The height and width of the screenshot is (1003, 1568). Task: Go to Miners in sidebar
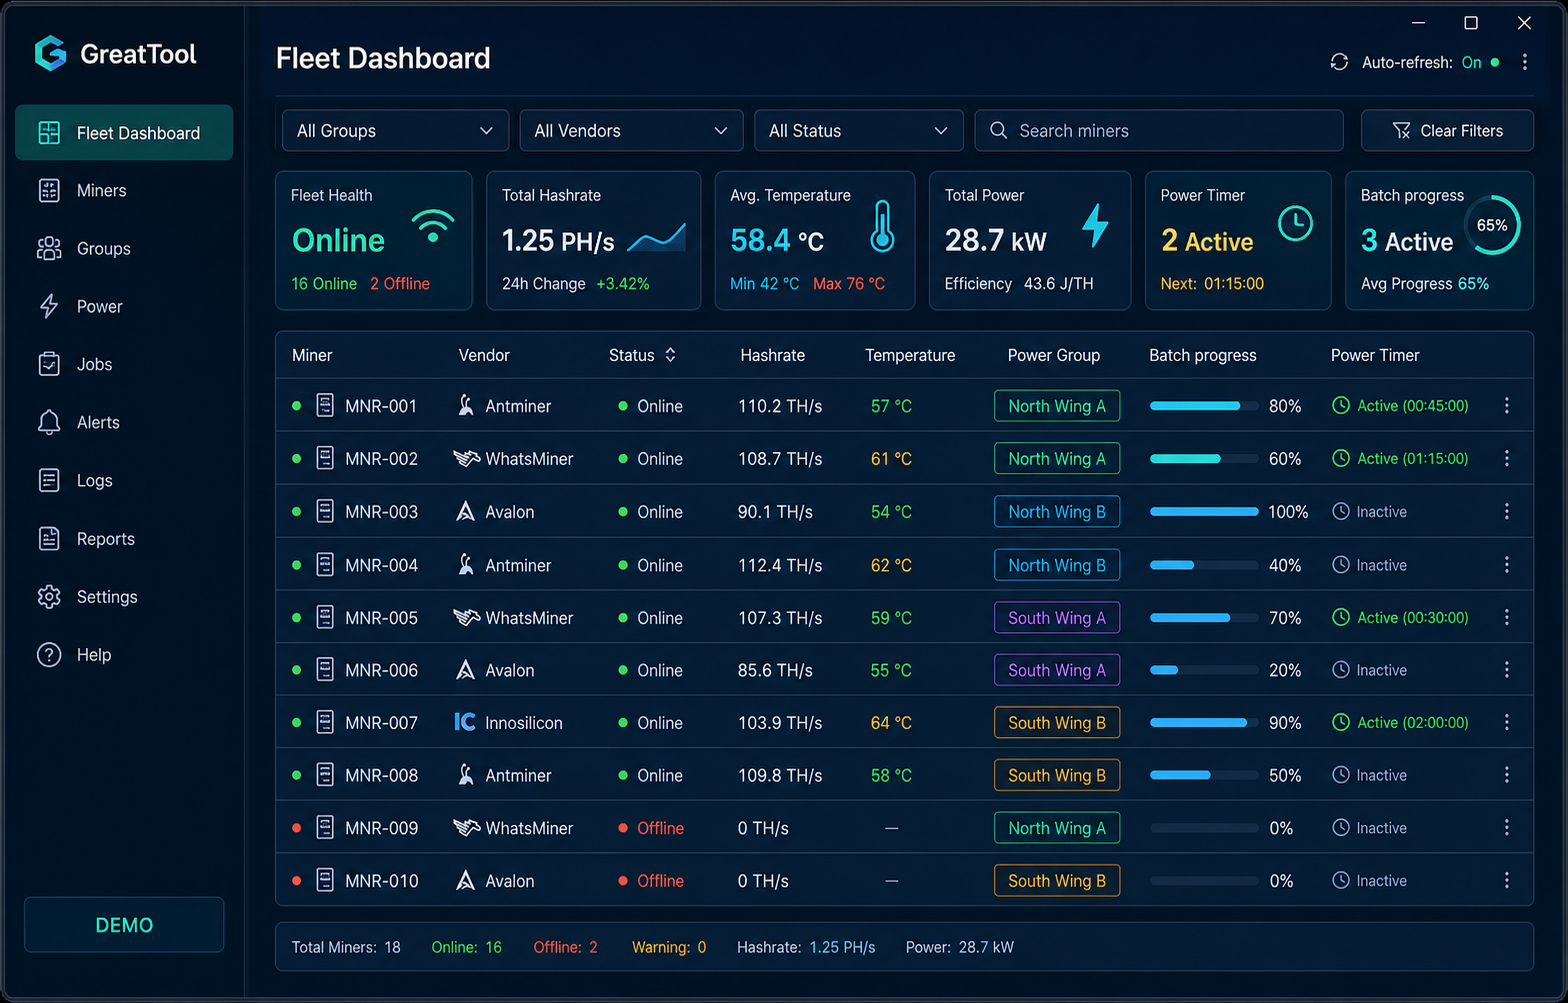point(101,190)
